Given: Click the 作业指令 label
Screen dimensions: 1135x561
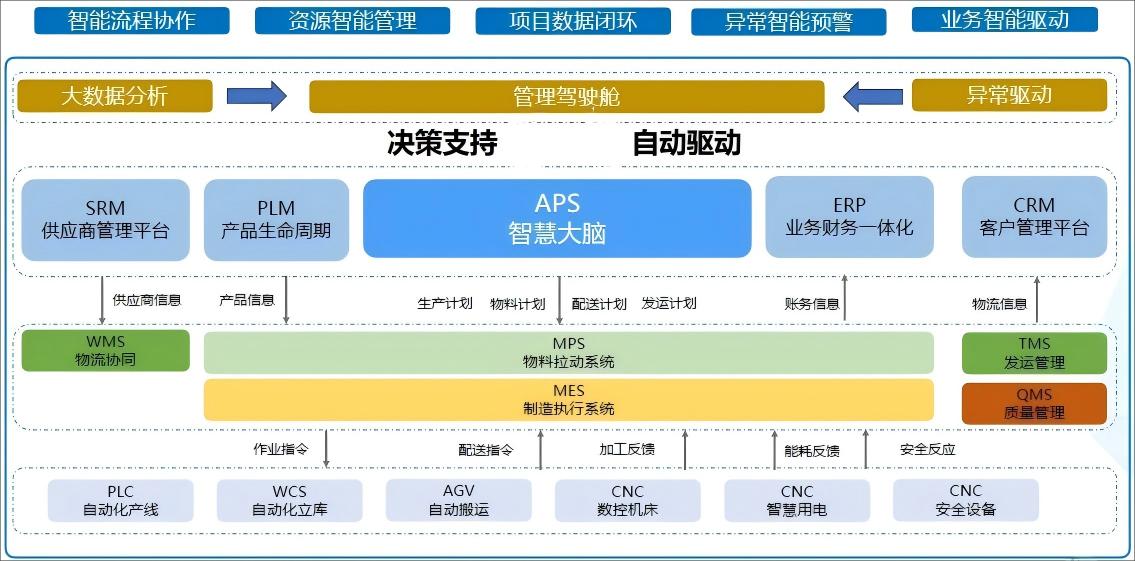Looking at the screenshot, I should click(281, 449).
